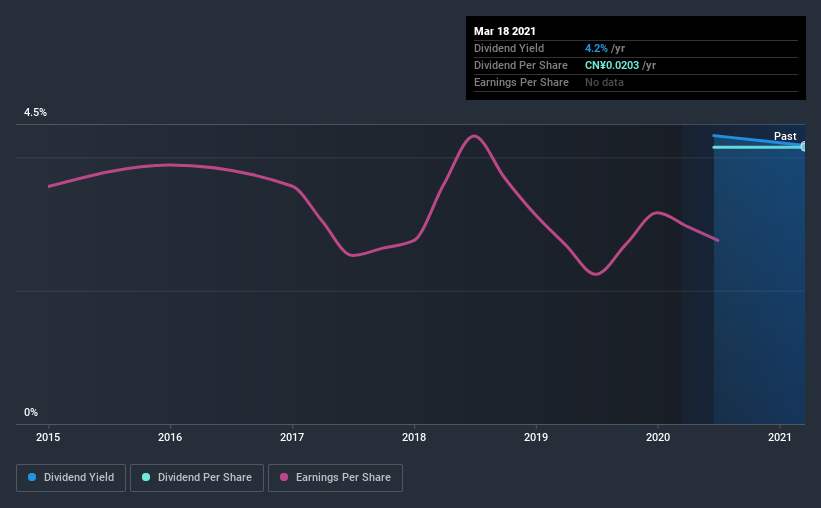
Task: Click the pink Earnings Per Share legend dot
Action: coord(284,477)
